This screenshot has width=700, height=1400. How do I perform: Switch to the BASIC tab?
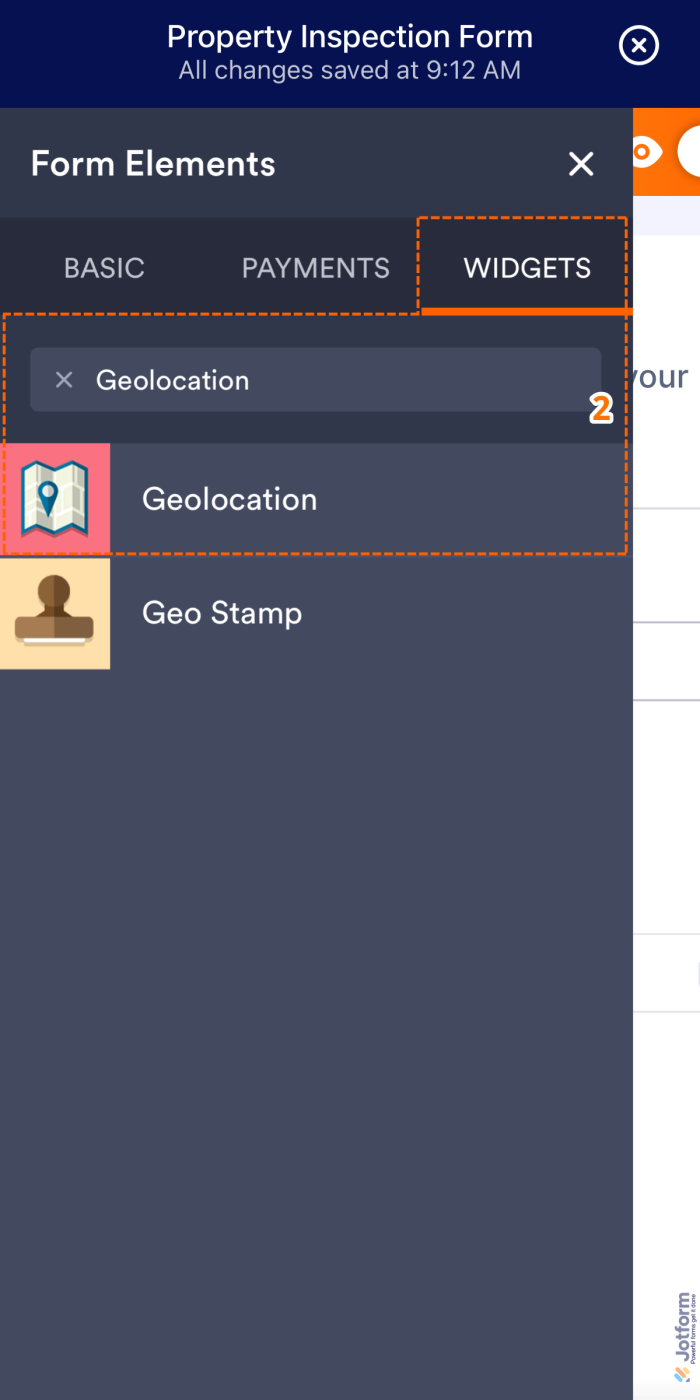[x=103, y=267]
